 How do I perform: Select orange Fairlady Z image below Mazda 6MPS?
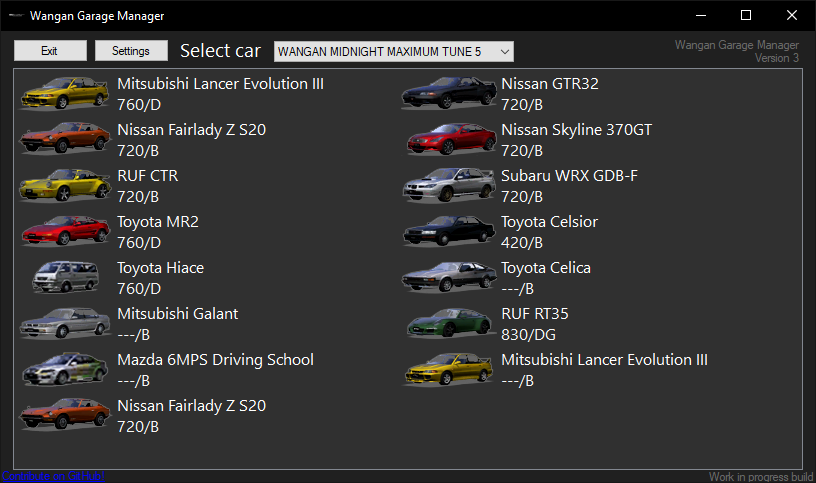coord(65,415)
